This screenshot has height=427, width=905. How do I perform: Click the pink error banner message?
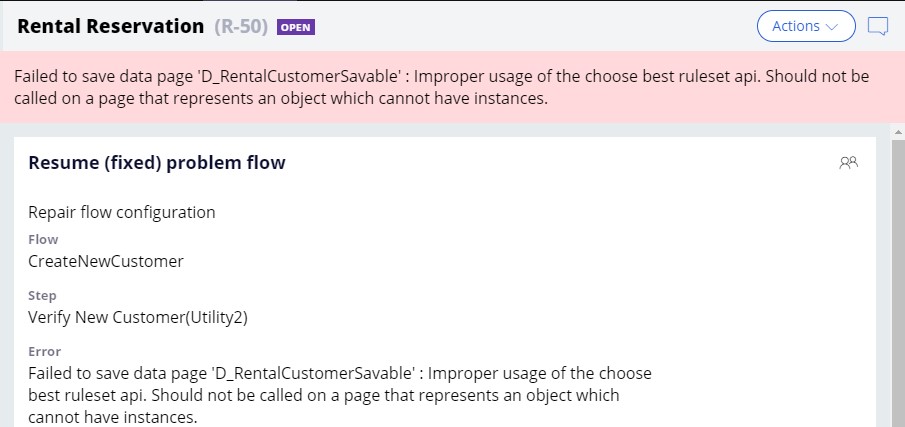(x=442, y=87)
